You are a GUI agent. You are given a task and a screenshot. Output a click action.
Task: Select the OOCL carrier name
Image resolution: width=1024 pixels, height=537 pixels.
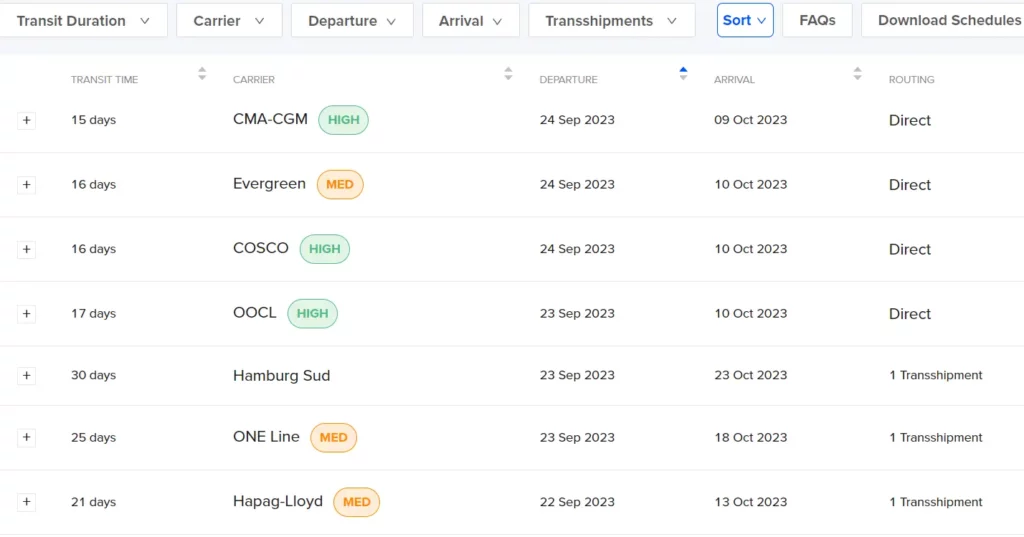[x=255, y=314]
